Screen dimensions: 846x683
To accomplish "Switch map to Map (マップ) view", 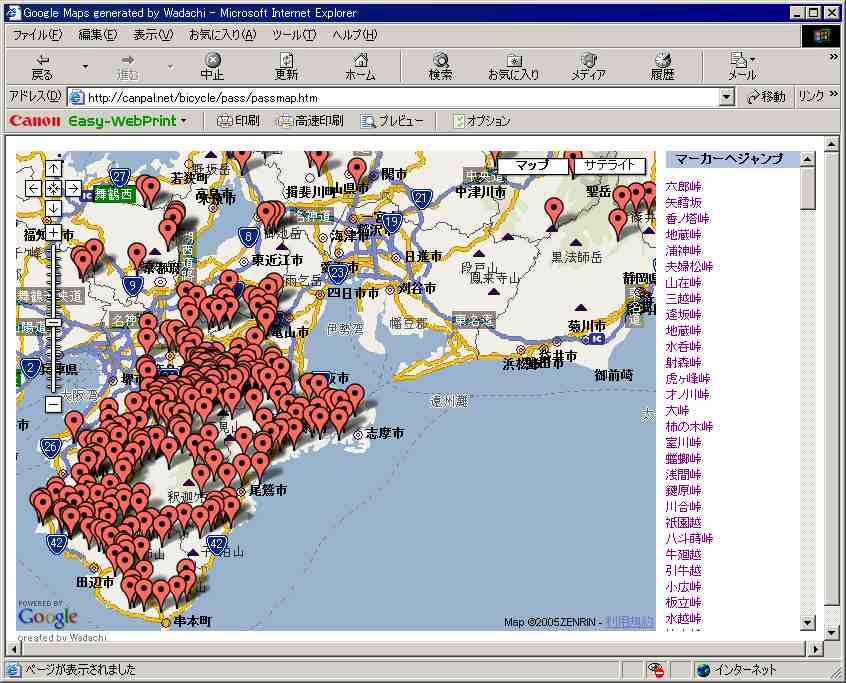I will click(532, 165).
